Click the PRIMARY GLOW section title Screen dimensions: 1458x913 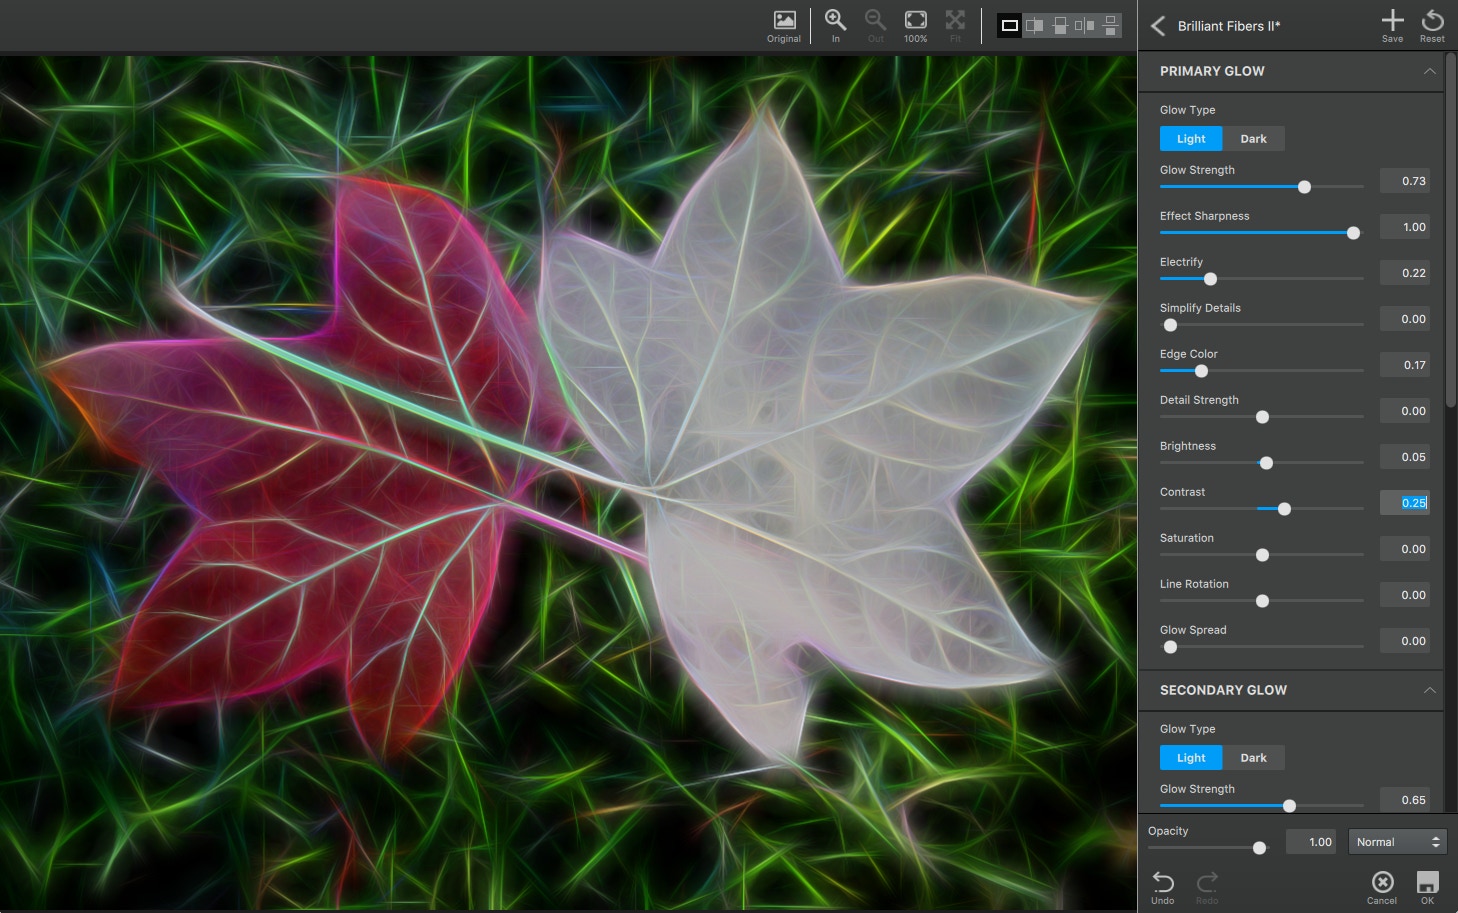pos(1212,71)
